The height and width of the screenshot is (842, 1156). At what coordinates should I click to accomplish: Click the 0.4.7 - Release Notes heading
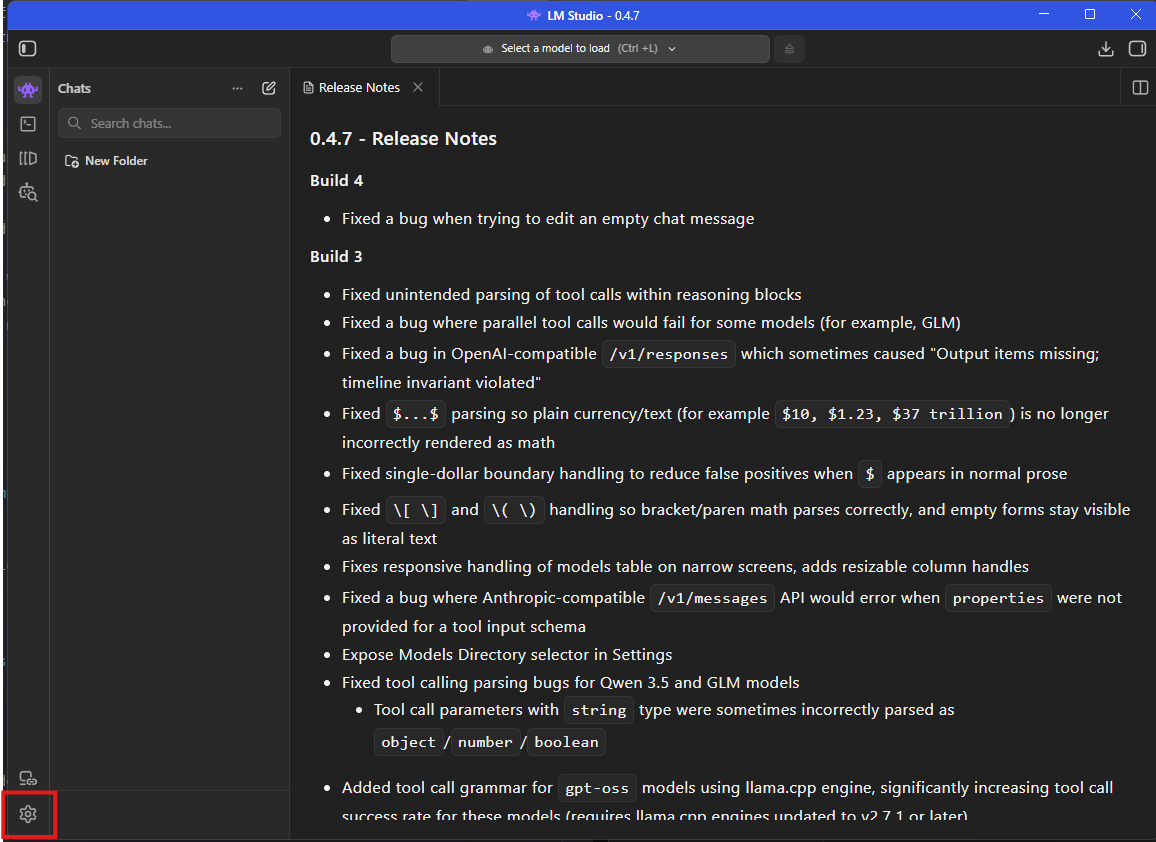[x=403, y=139]
